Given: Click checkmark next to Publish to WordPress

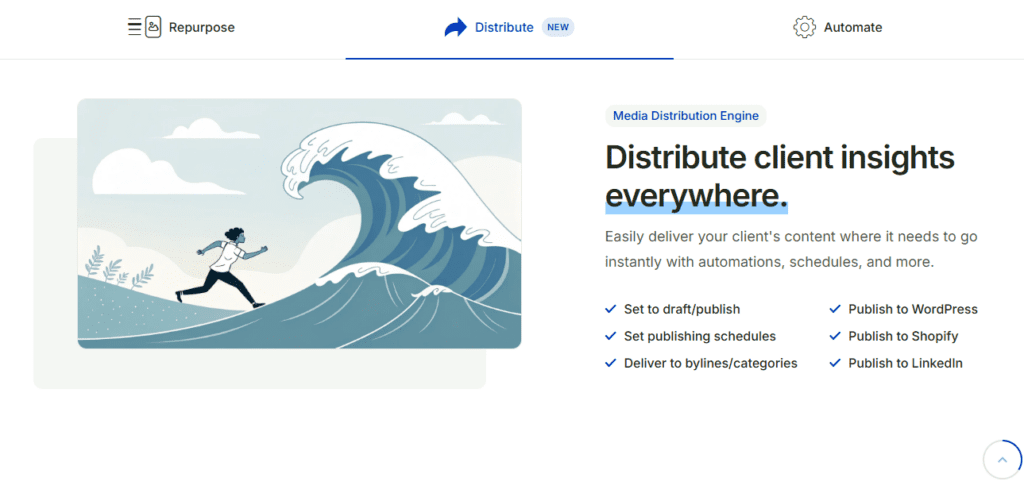Looking at the screenshot, I should click(x=835, y=310).
